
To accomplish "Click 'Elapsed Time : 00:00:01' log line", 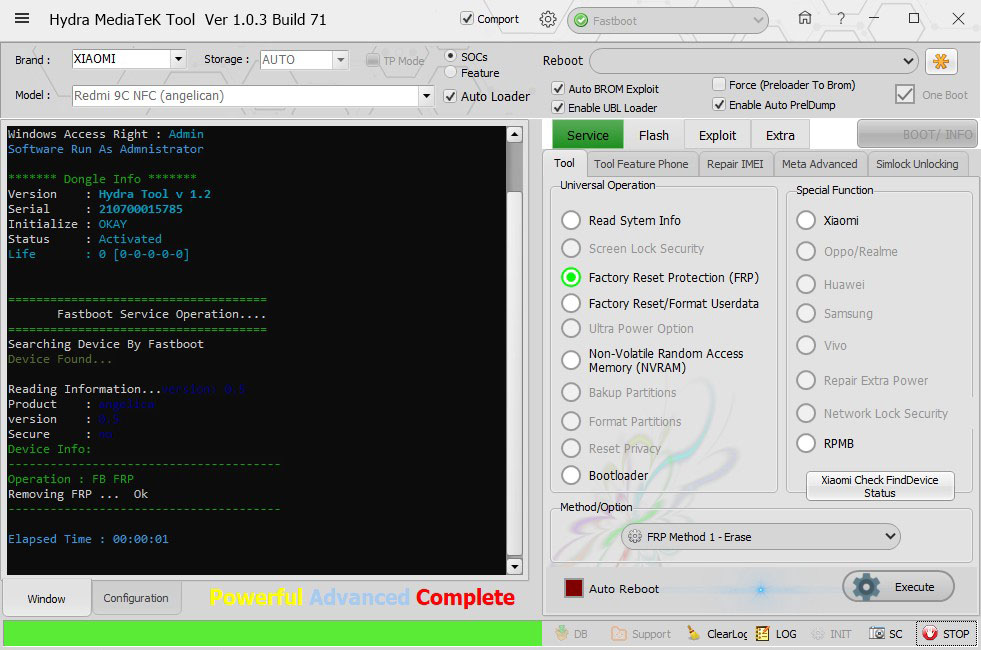I will coord(88,539).
